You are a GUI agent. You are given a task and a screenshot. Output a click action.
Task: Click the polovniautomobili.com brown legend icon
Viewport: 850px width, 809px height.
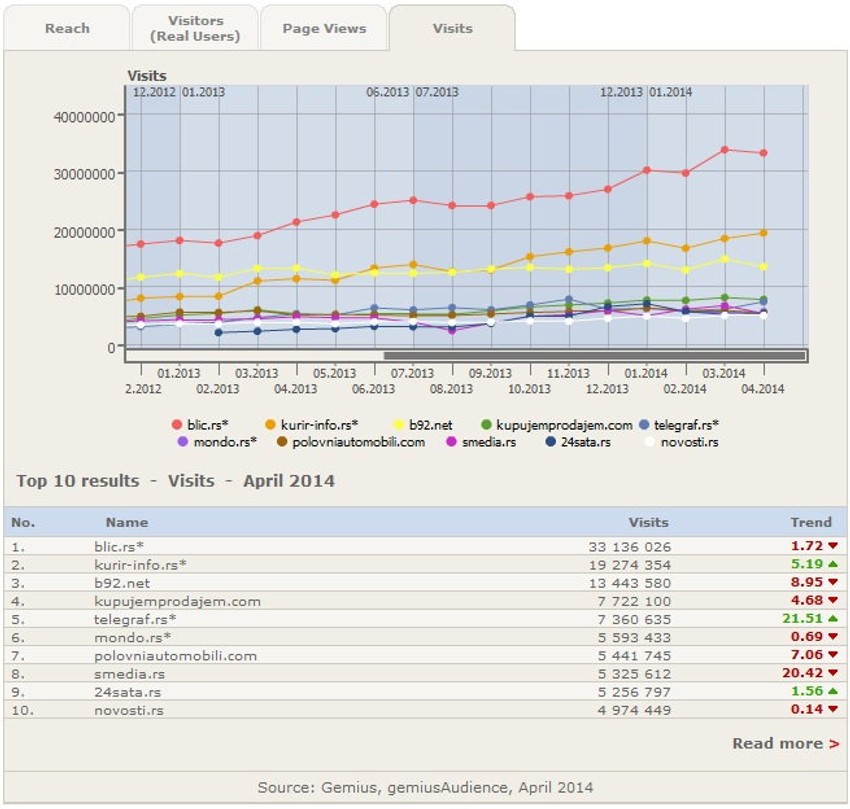pos(283,441)
